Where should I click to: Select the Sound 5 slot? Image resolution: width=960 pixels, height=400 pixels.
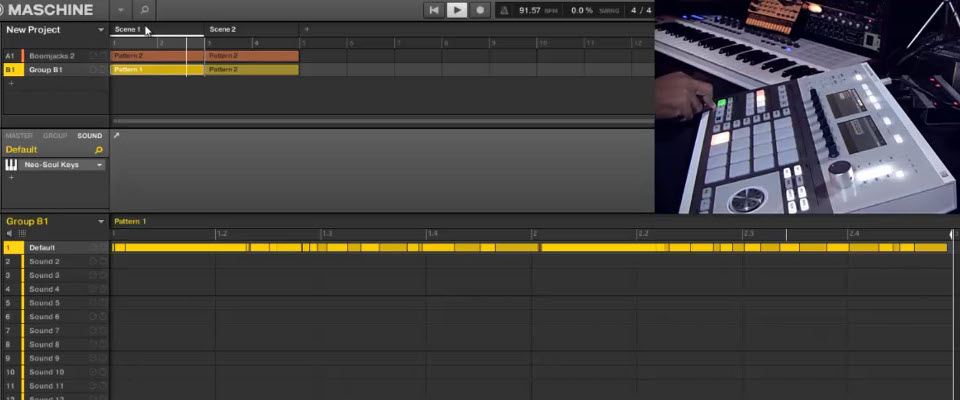[x=54, y=303]
